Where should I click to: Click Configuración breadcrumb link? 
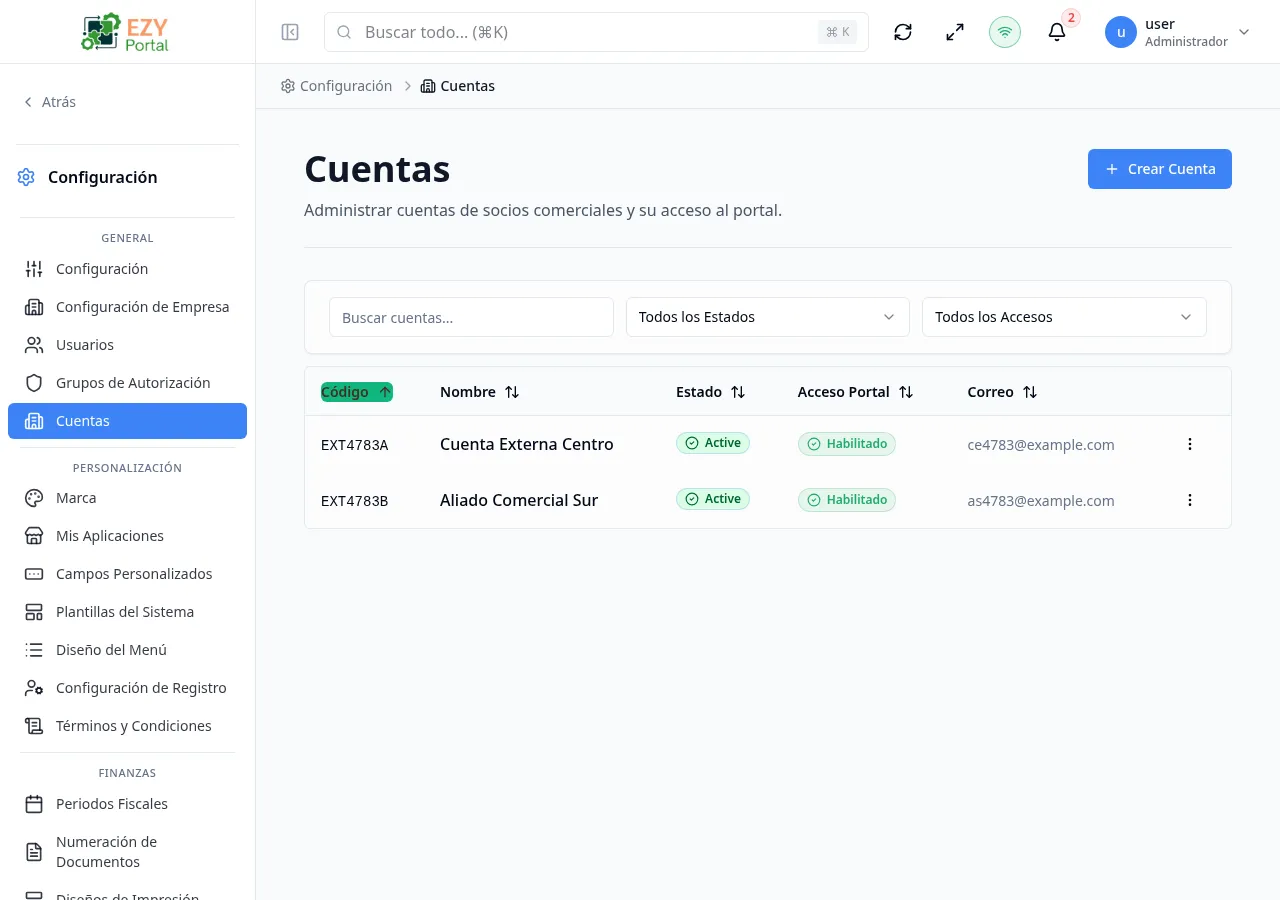click(336, 86)
